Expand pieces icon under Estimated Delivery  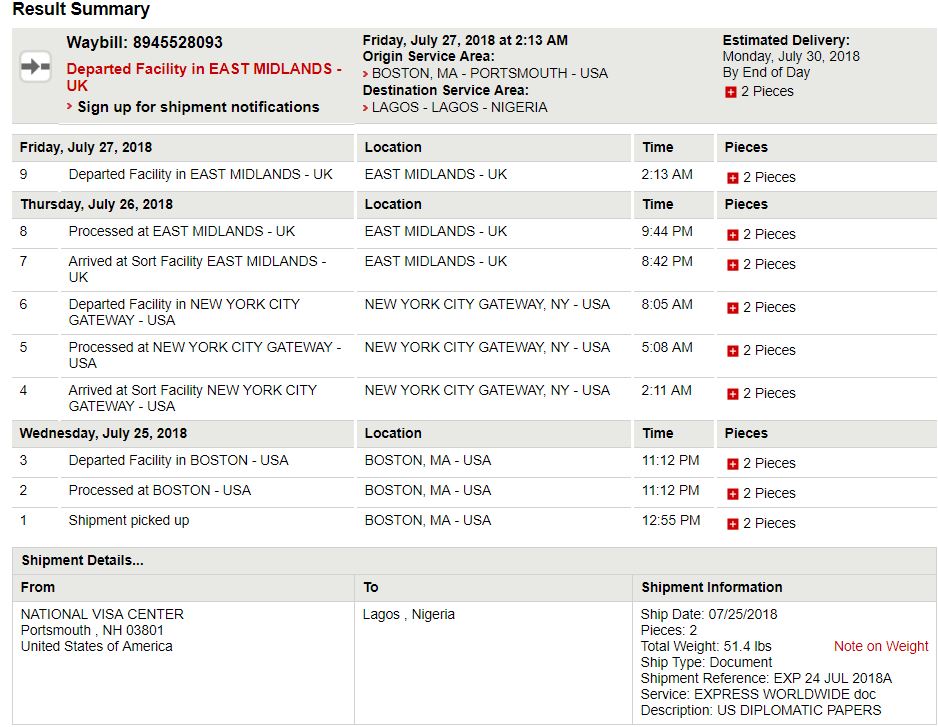point(730,92)
